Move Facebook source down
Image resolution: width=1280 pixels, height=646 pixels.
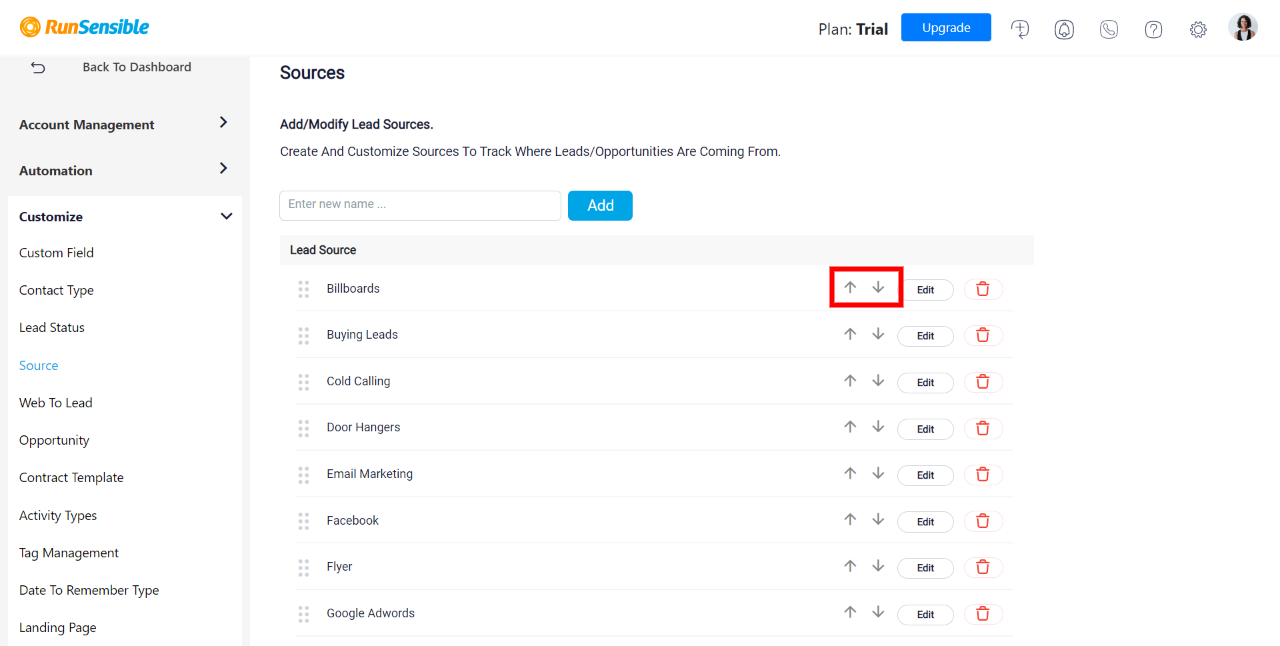(x=878, y=519)
